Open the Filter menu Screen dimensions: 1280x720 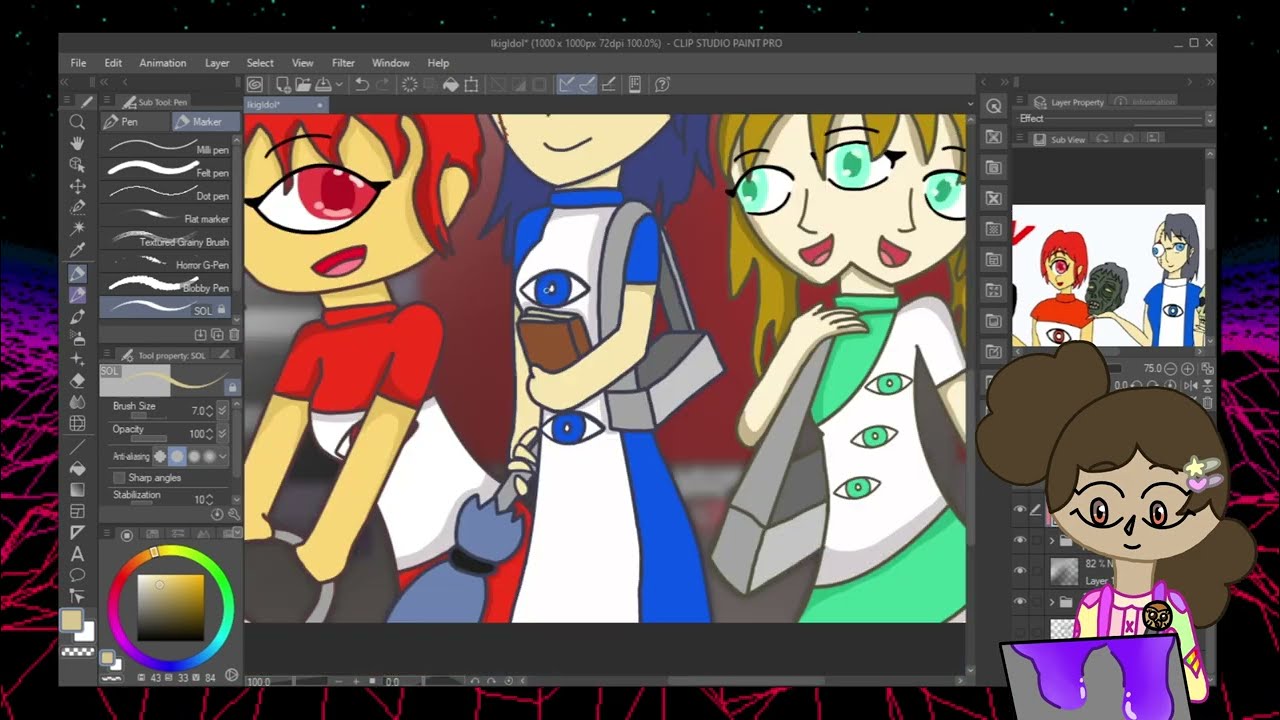343,63
